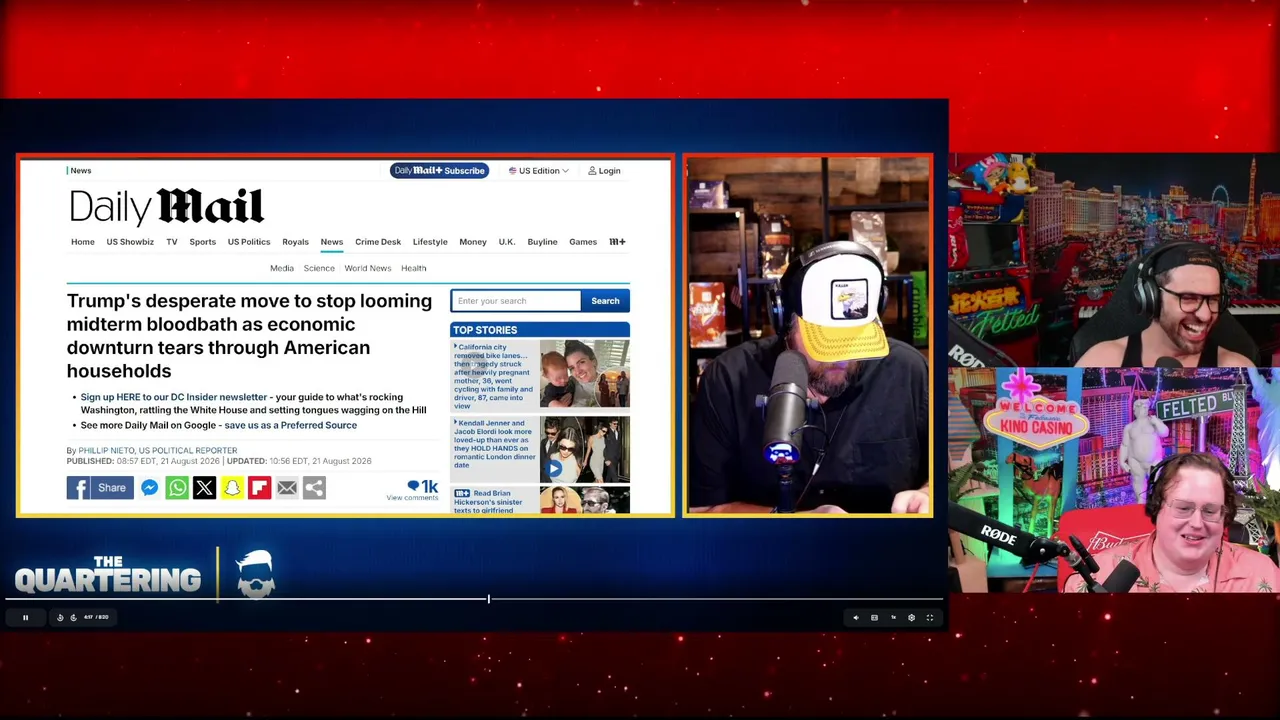The image size is (1280, 720).
Task: Select the World News sub-navigation tab
Action: point(368,268)
